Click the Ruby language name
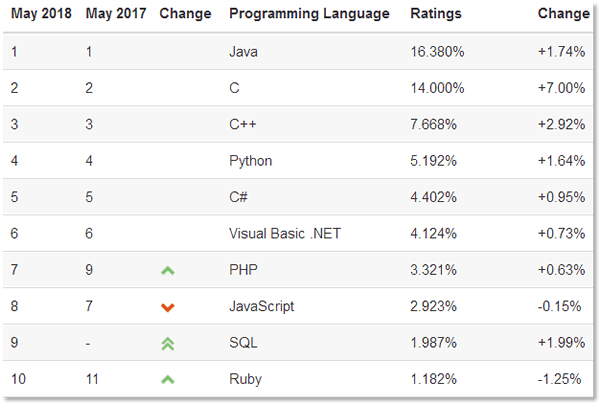Viewport: 600px width, 405px height. click(246, 379)
